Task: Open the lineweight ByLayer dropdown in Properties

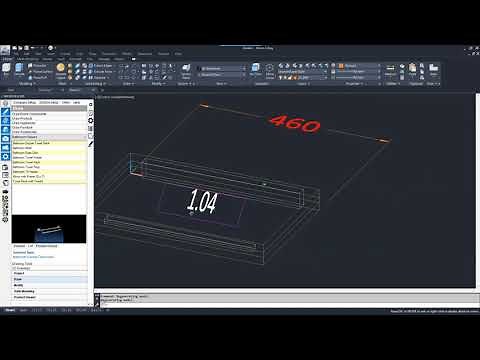Action: 357,71
